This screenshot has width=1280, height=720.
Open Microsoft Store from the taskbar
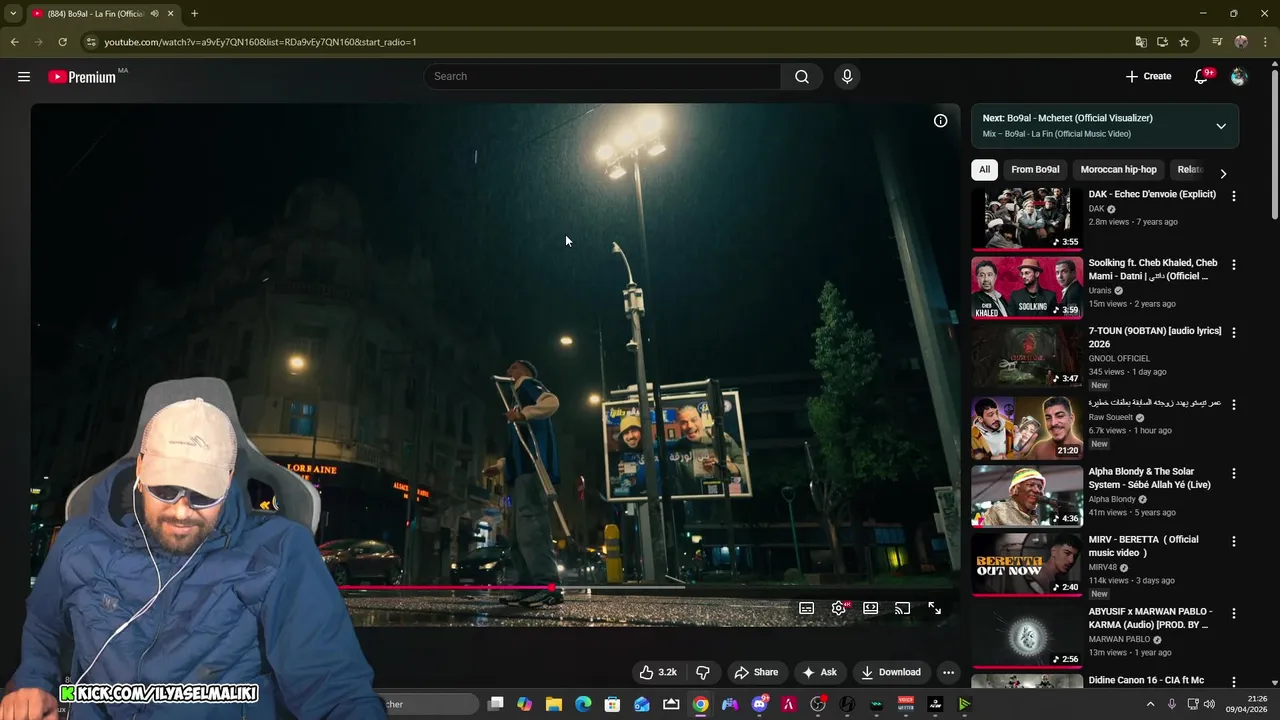click(612, 704)
